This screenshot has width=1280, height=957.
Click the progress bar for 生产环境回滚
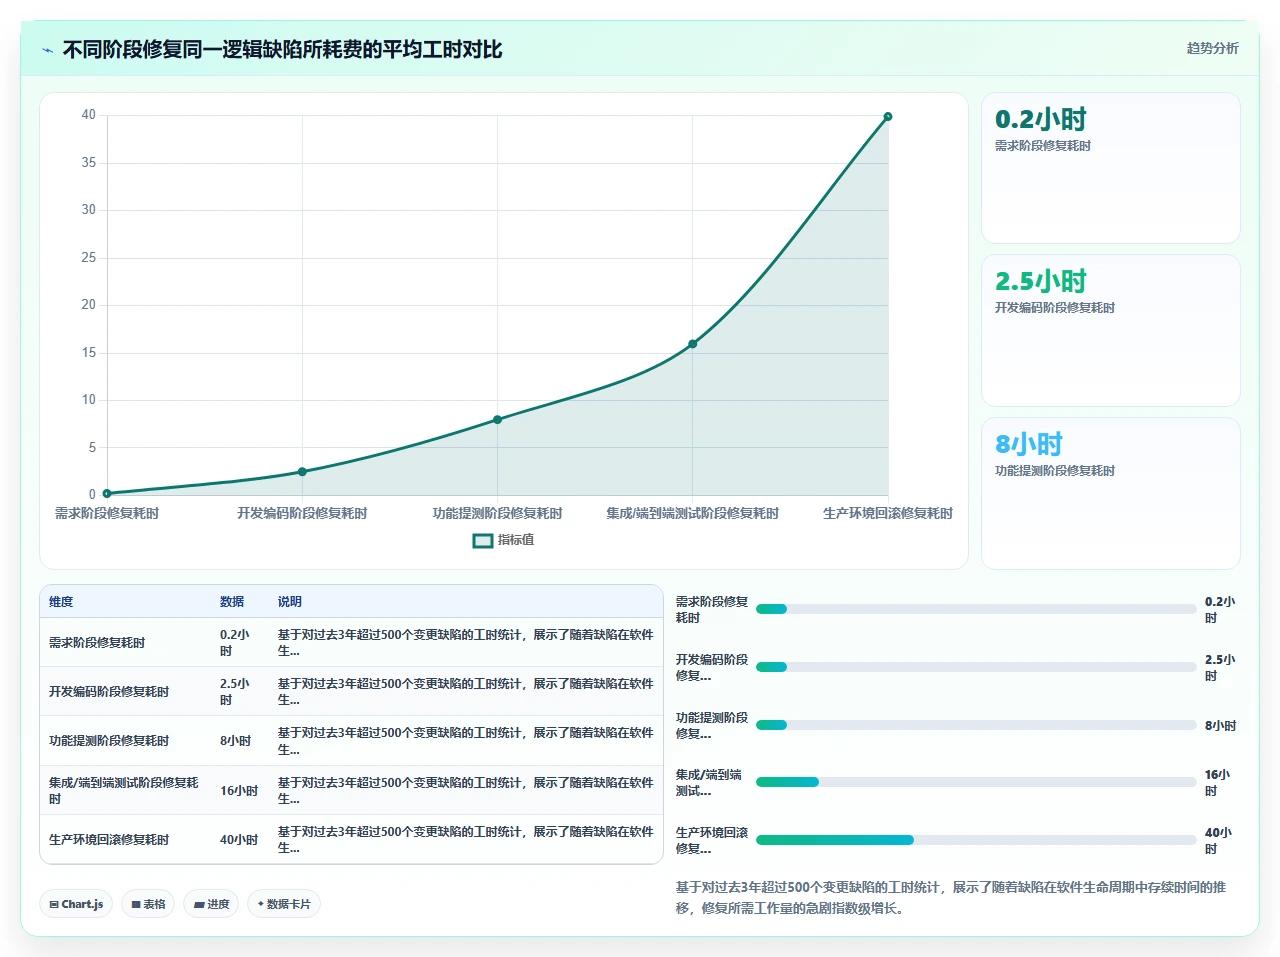coord(976,840)
